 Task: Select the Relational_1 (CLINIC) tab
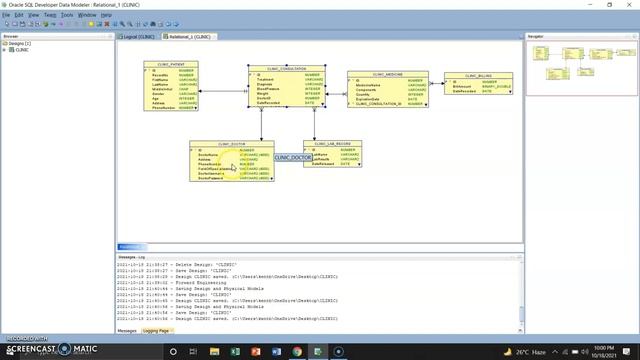tap(189, 37)
